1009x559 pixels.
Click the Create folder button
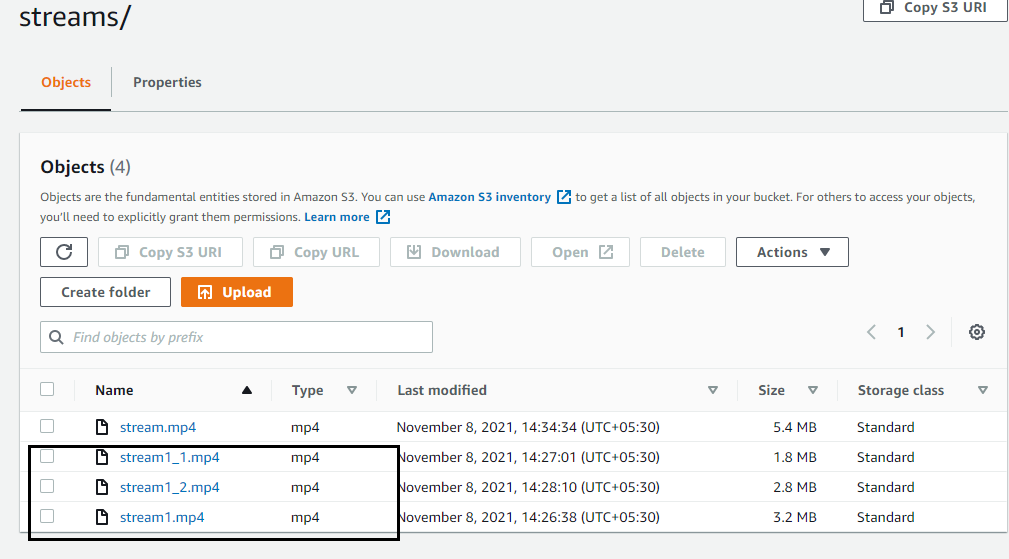click(x=106, y=292)
